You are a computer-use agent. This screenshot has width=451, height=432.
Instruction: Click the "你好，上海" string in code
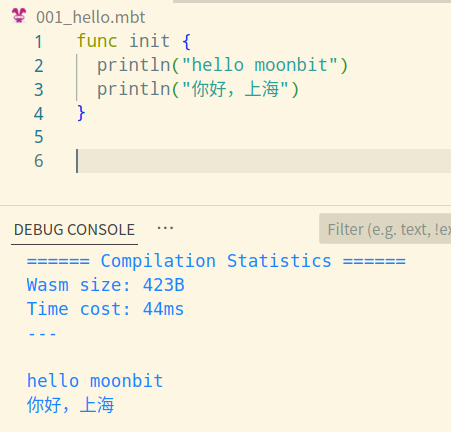[x=235, y=89]
